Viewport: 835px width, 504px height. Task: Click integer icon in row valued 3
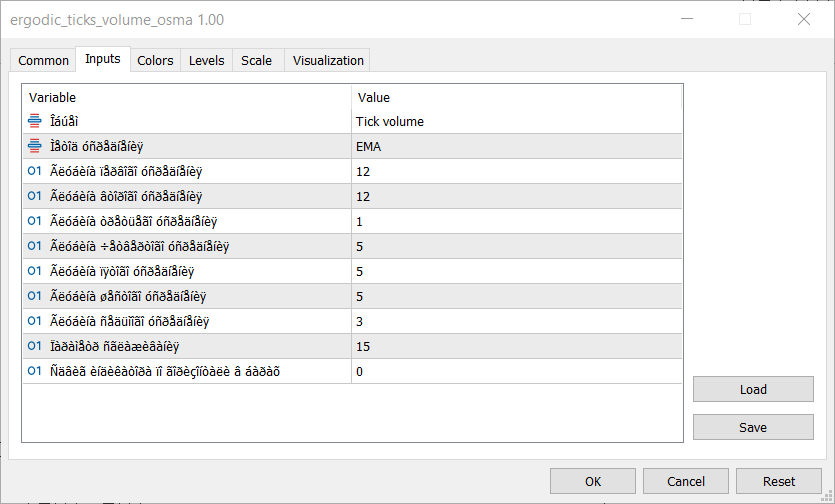[35, 321]
